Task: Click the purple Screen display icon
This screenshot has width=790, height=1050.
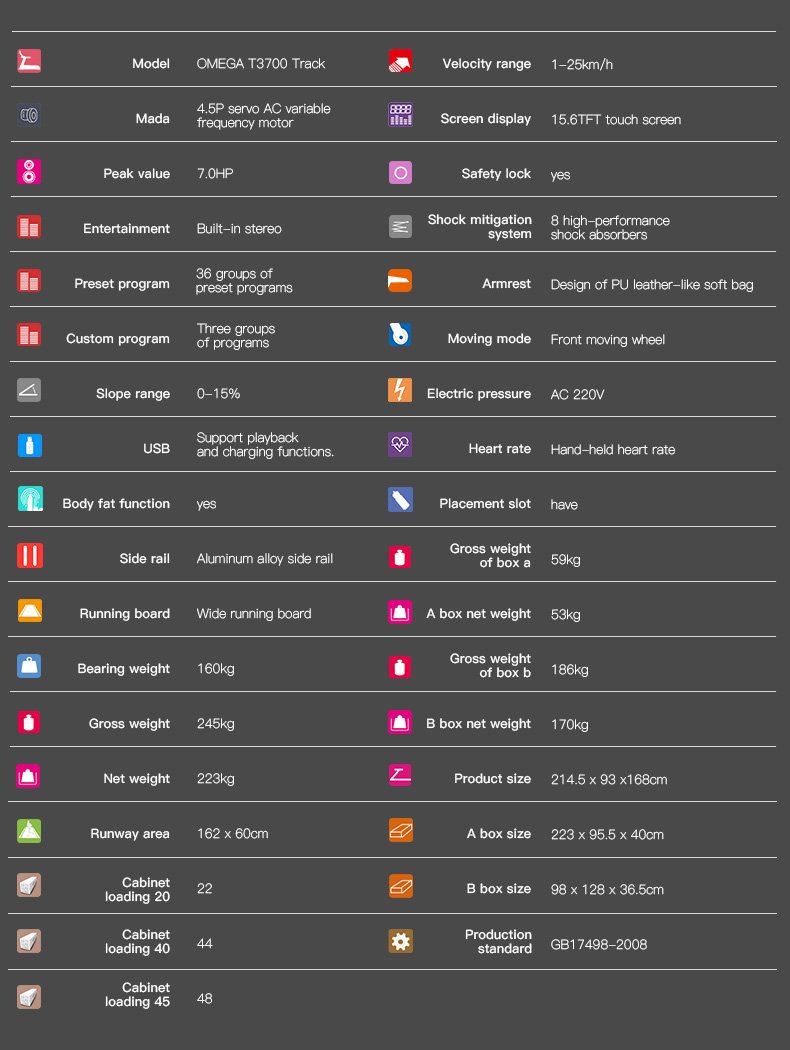Action: 400,116
